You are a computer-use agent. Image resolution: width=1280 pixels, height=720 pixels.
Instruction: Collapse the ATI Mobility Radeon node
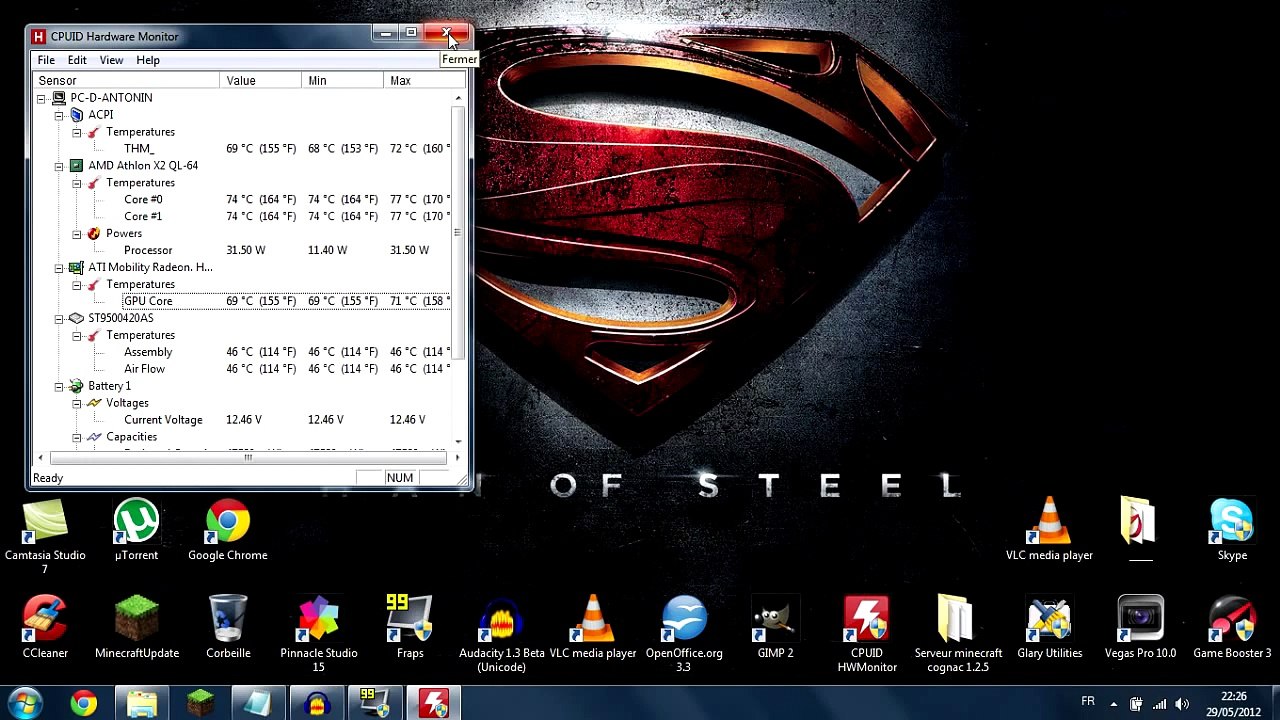click(x=59, y=268)
